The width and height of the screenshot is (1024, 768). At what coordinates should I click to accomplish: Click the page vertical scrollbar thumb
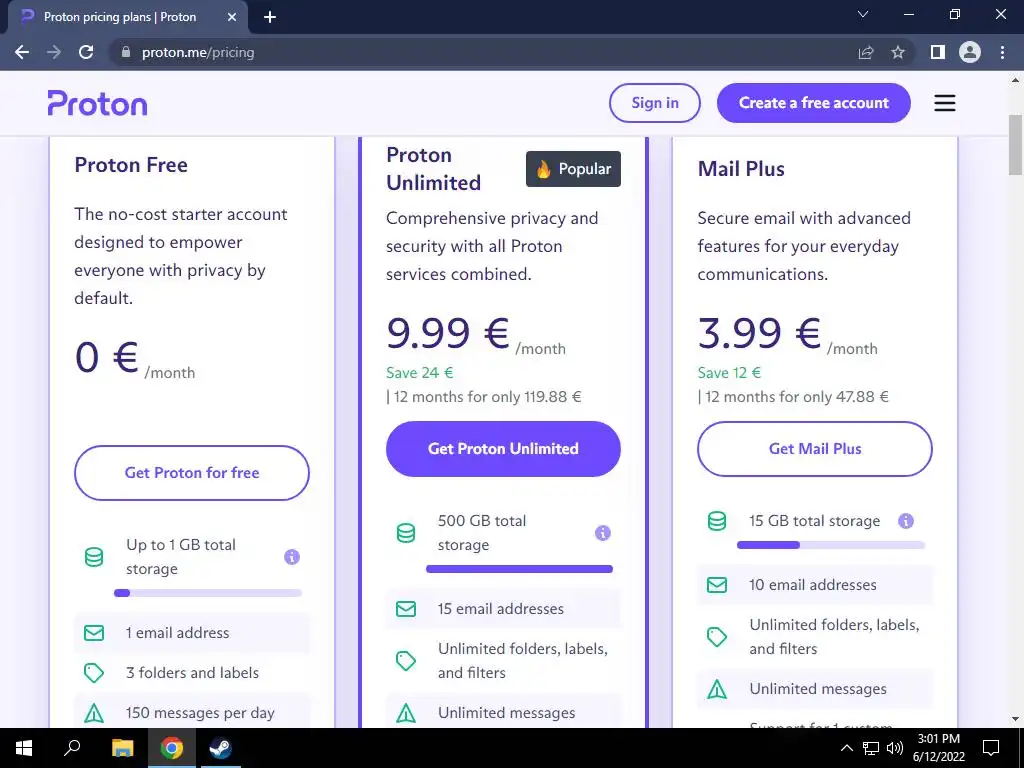pyautogui.click(x=1015, y=146)
